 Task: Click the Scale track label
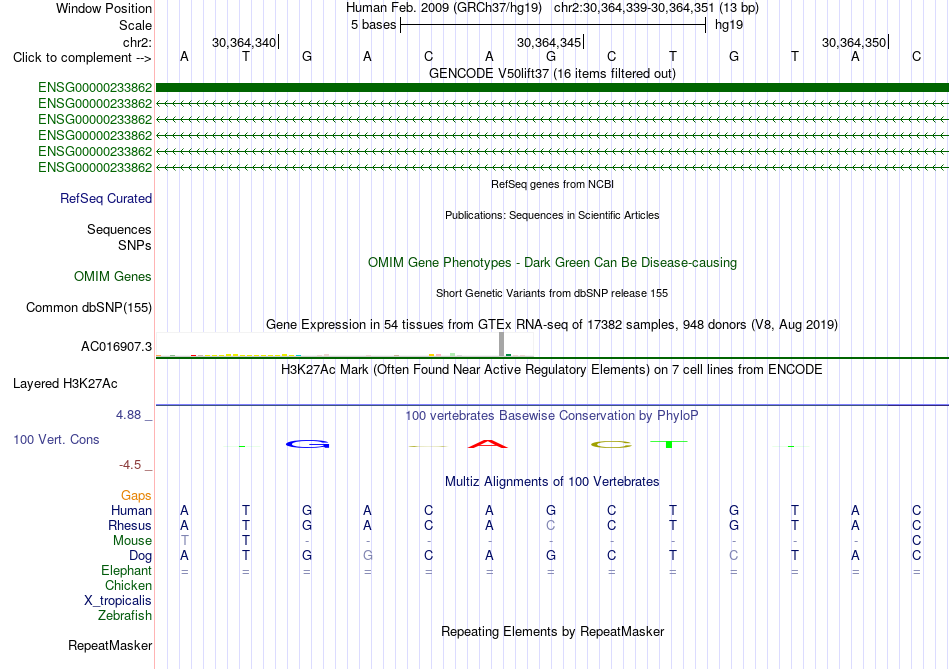point(135,25)
